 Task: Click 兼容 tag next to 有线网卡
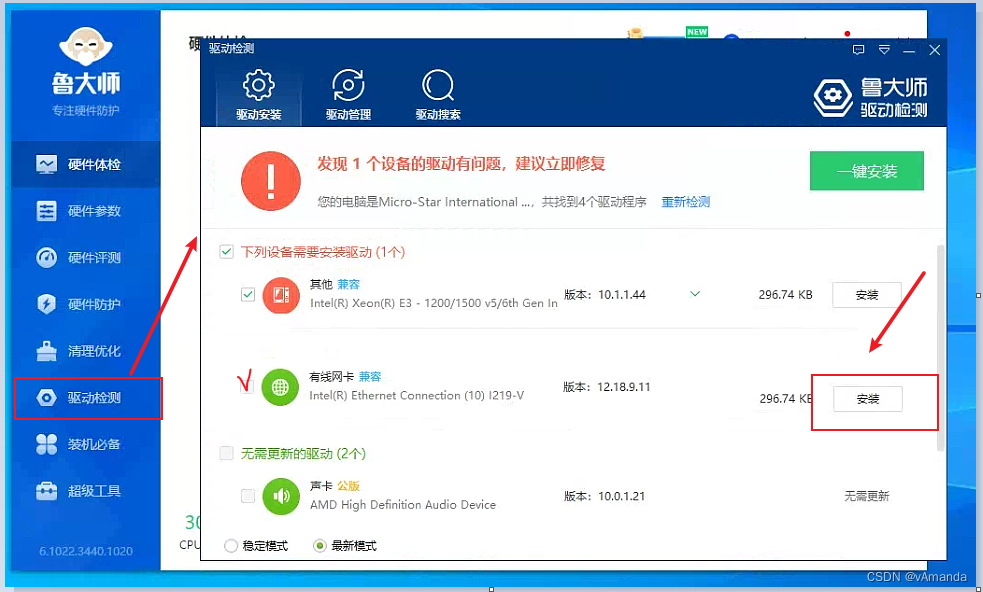coord(370,376)
